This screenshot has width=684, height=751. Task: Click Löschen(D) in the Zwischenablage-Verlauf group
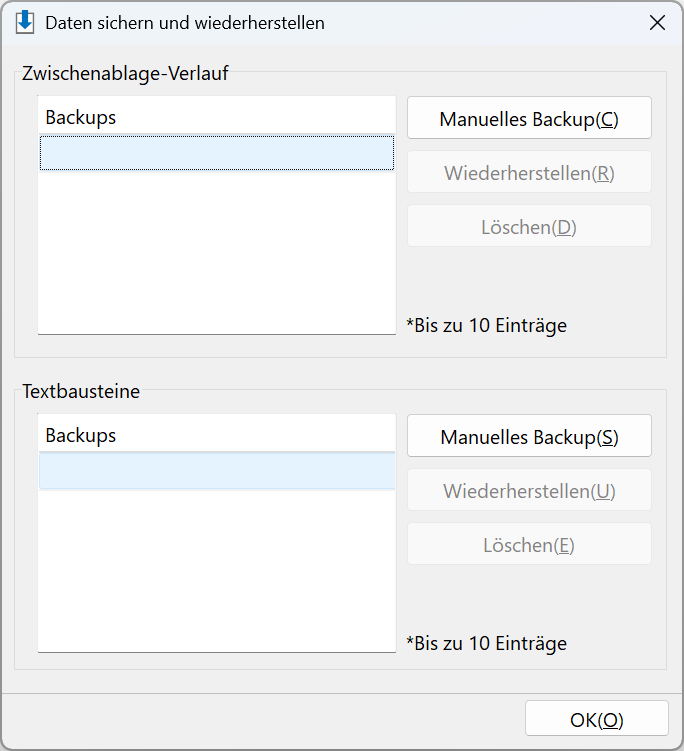click(529, 226)
